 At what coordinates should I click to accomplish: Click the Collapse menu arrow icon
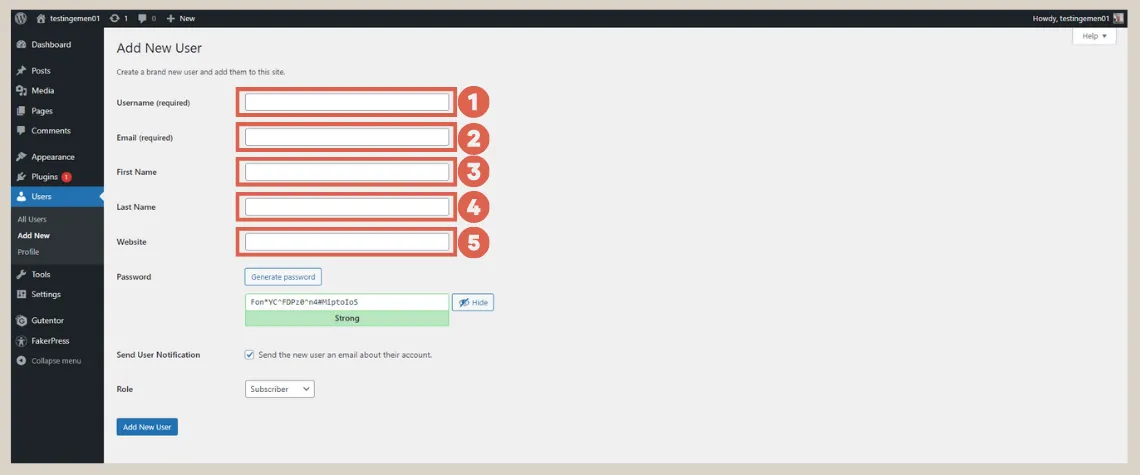point(21,361)
